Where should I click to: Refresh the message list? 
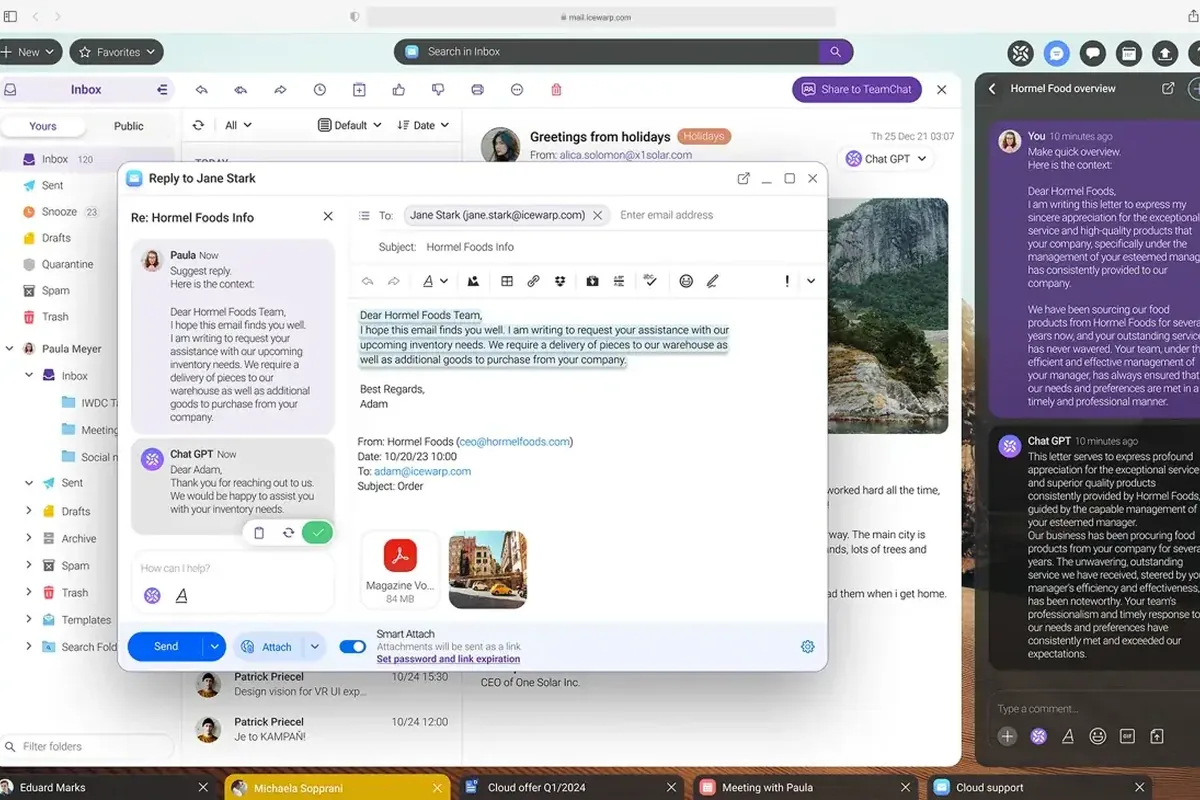(198, 125)
